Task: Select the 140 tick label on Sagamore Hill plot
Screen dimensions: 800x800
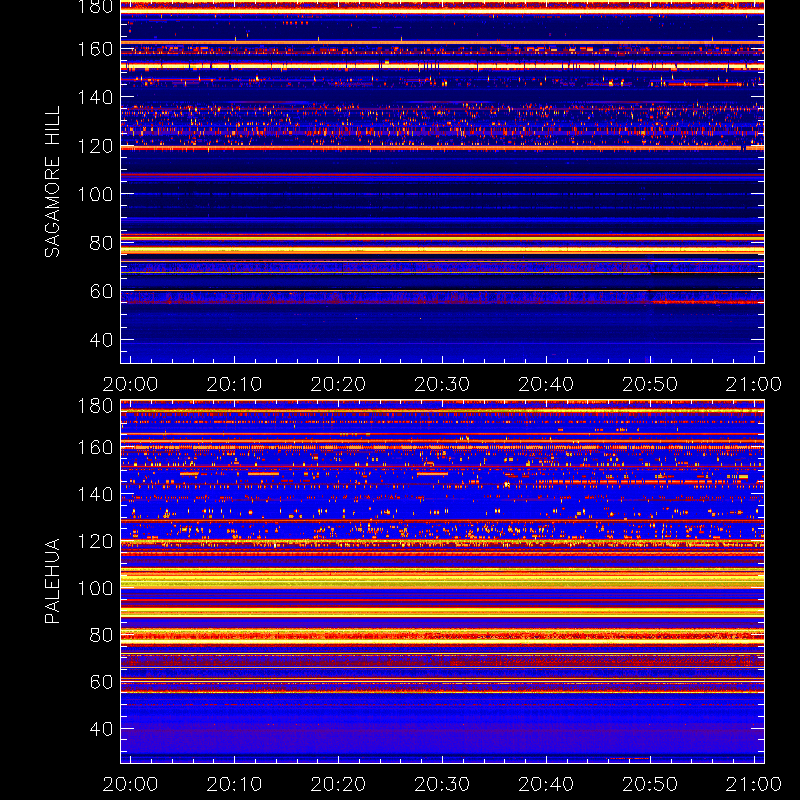Action: pos(95,97)
